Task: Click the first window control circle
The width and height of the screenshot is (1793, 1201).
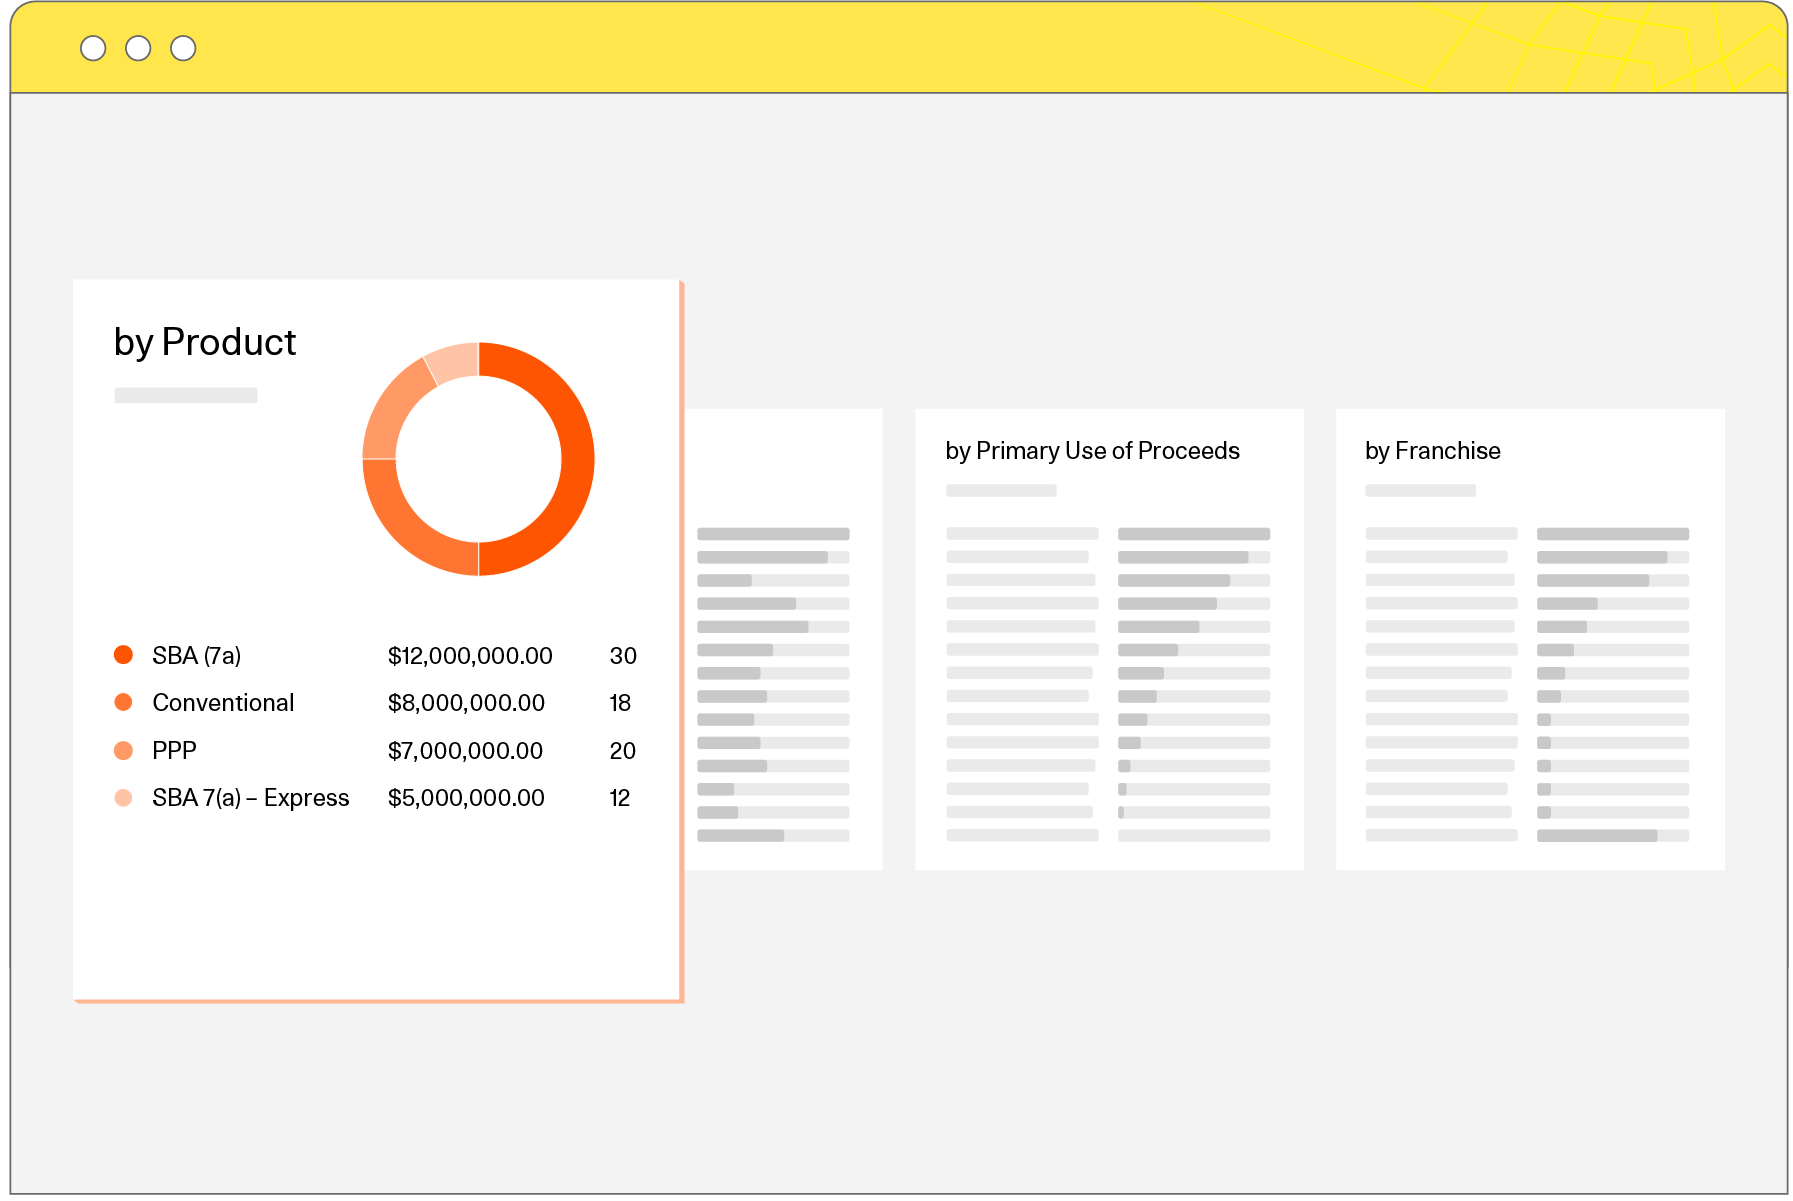Action: (x=93, y=48)
